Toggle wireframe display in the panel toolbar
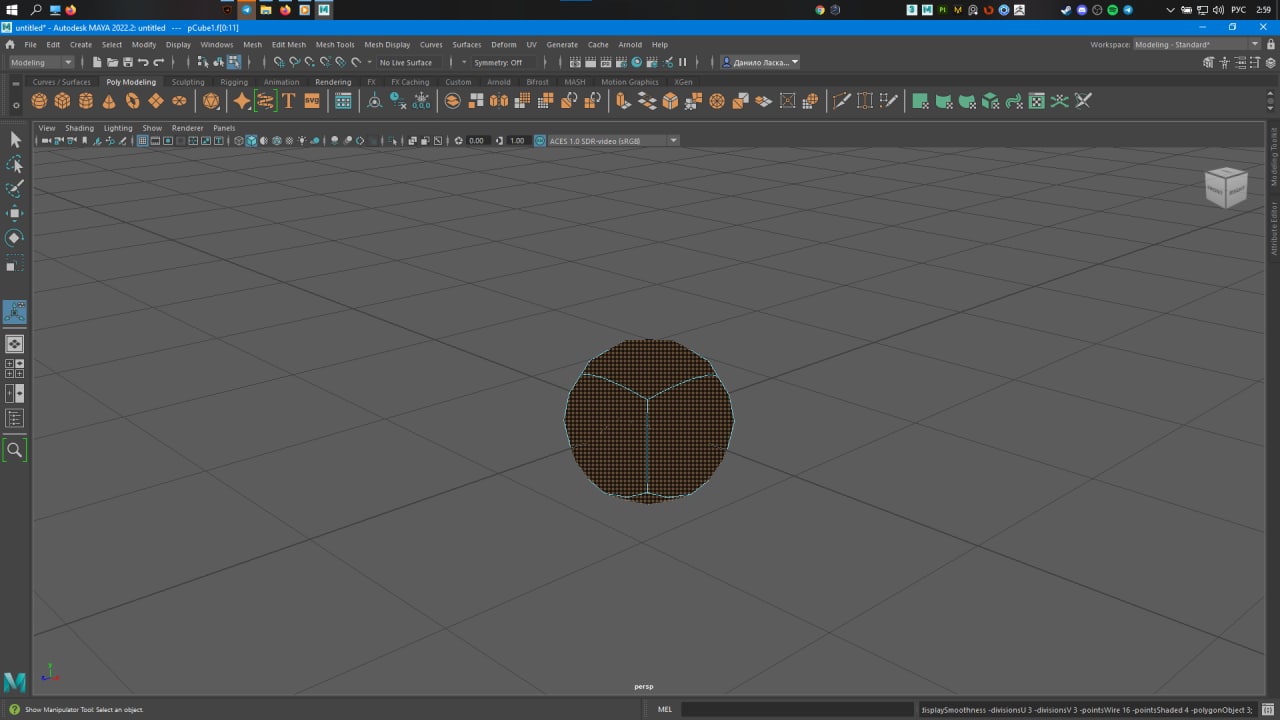 (x=238, y=141)
